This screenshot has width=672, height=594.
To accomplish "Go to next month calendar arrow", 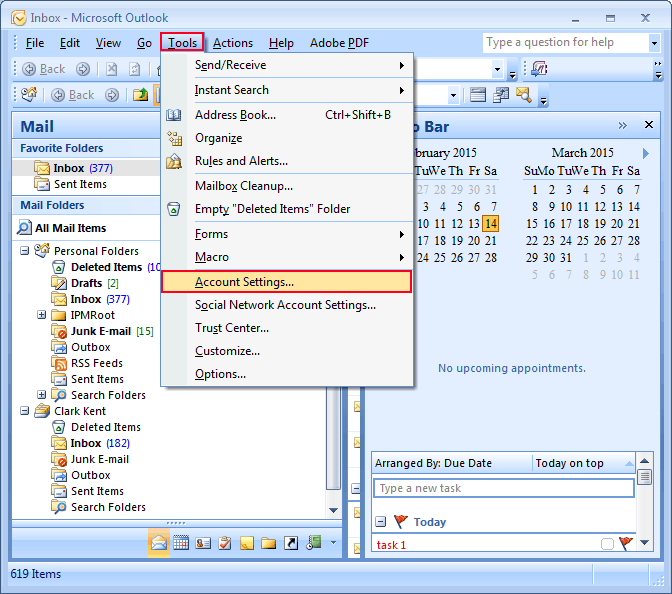I will click(646, 153).
